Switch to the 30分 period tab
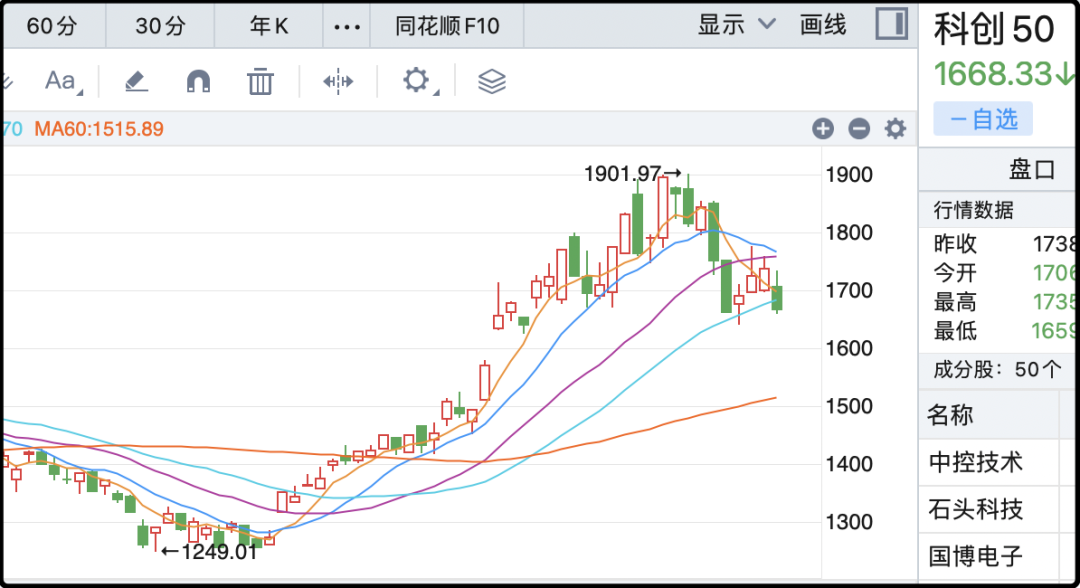The width and height of the screenshot is (1080, 588). (160, 26)
